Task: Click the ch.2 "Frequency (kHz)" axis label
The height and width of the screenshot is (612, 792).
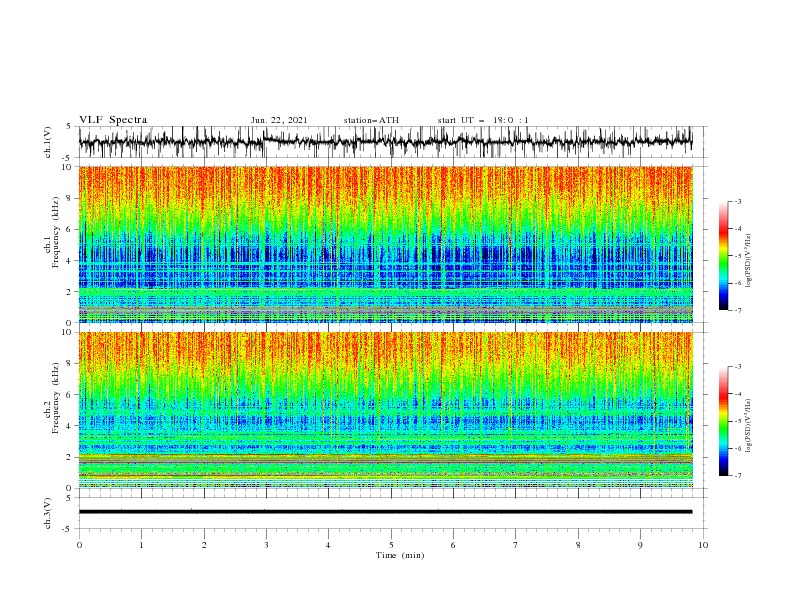Action: tap(55, 398)
